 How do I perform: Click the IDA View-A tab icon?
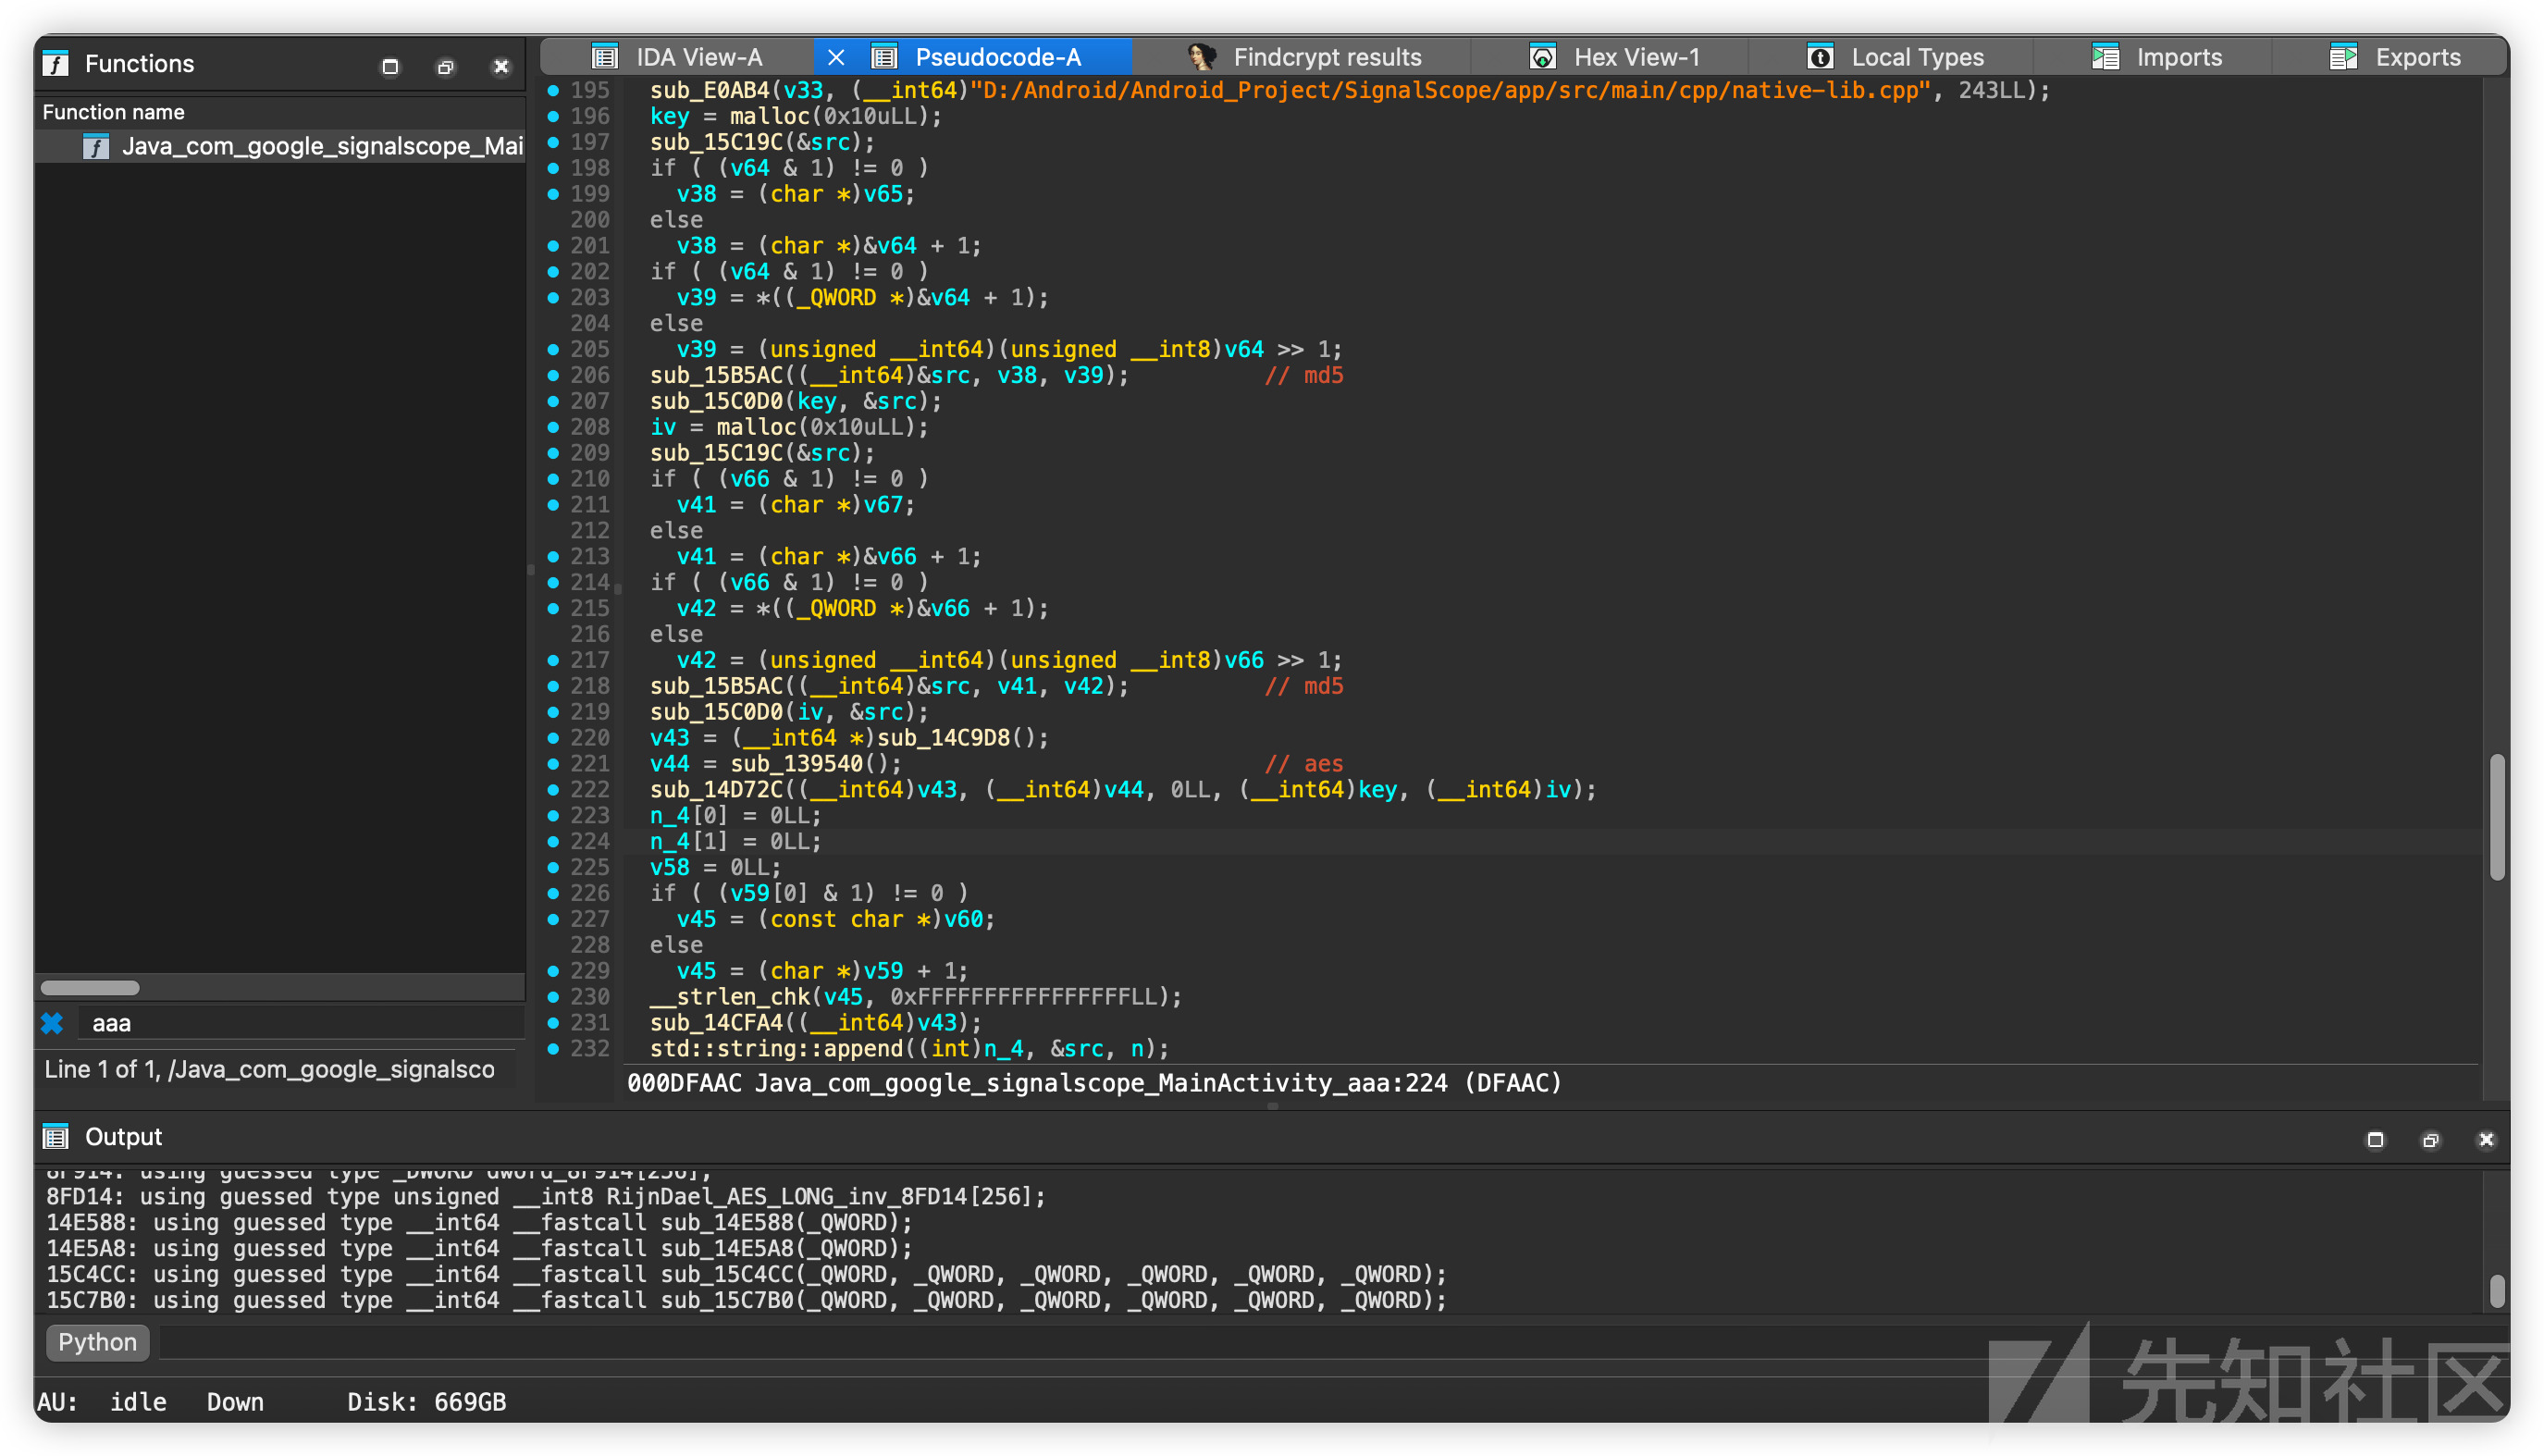(x=605, y=57)
